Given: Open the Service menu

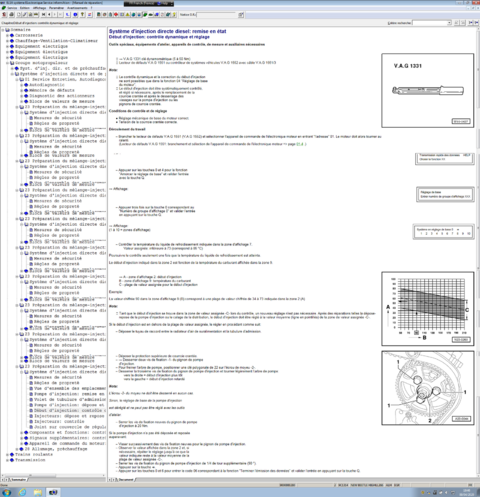Looking at the screenshot, I should tap(12, 8).
